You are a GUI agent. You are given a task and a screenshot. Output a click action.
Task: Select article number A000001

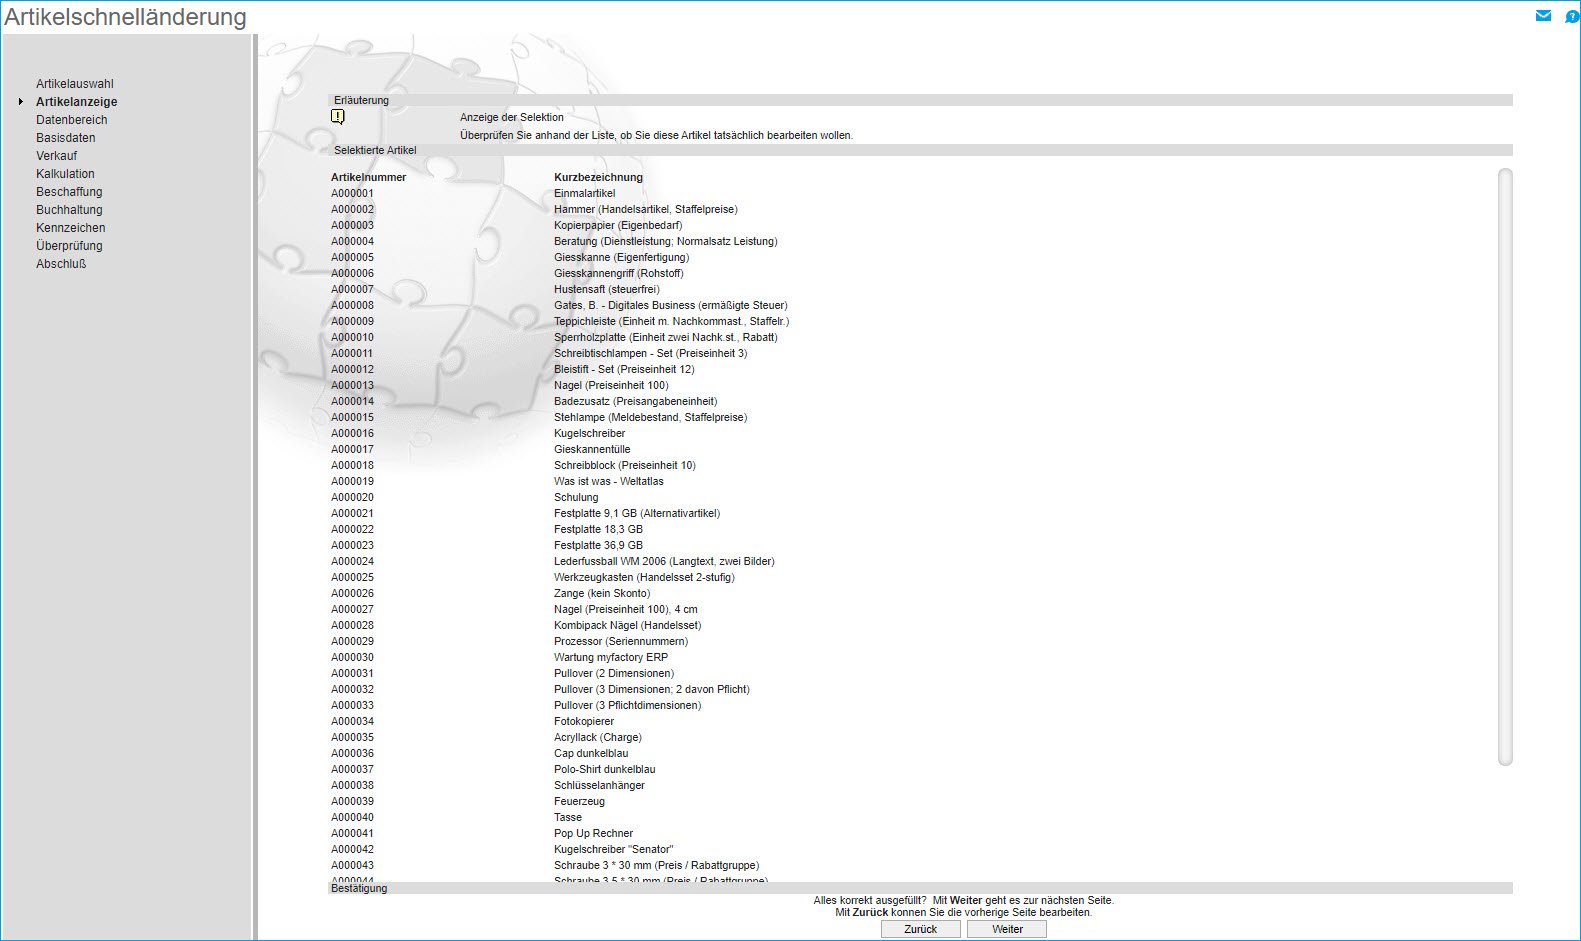[x=353, y=193]
